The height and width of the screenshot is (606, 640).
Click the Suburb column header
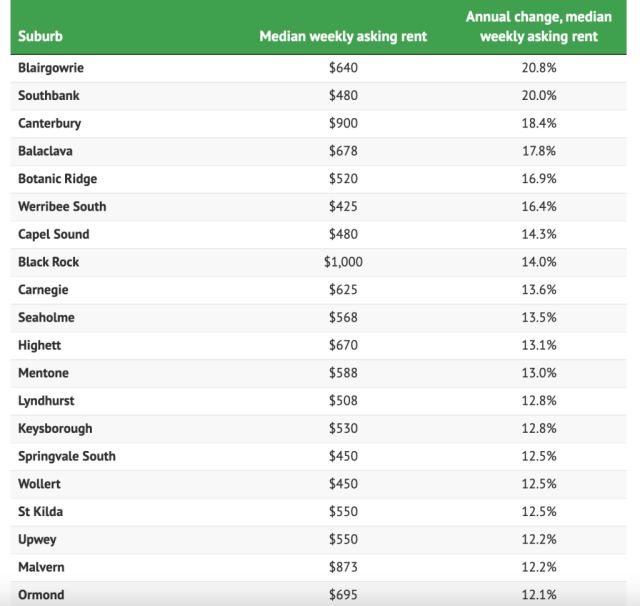click(39, 37)
